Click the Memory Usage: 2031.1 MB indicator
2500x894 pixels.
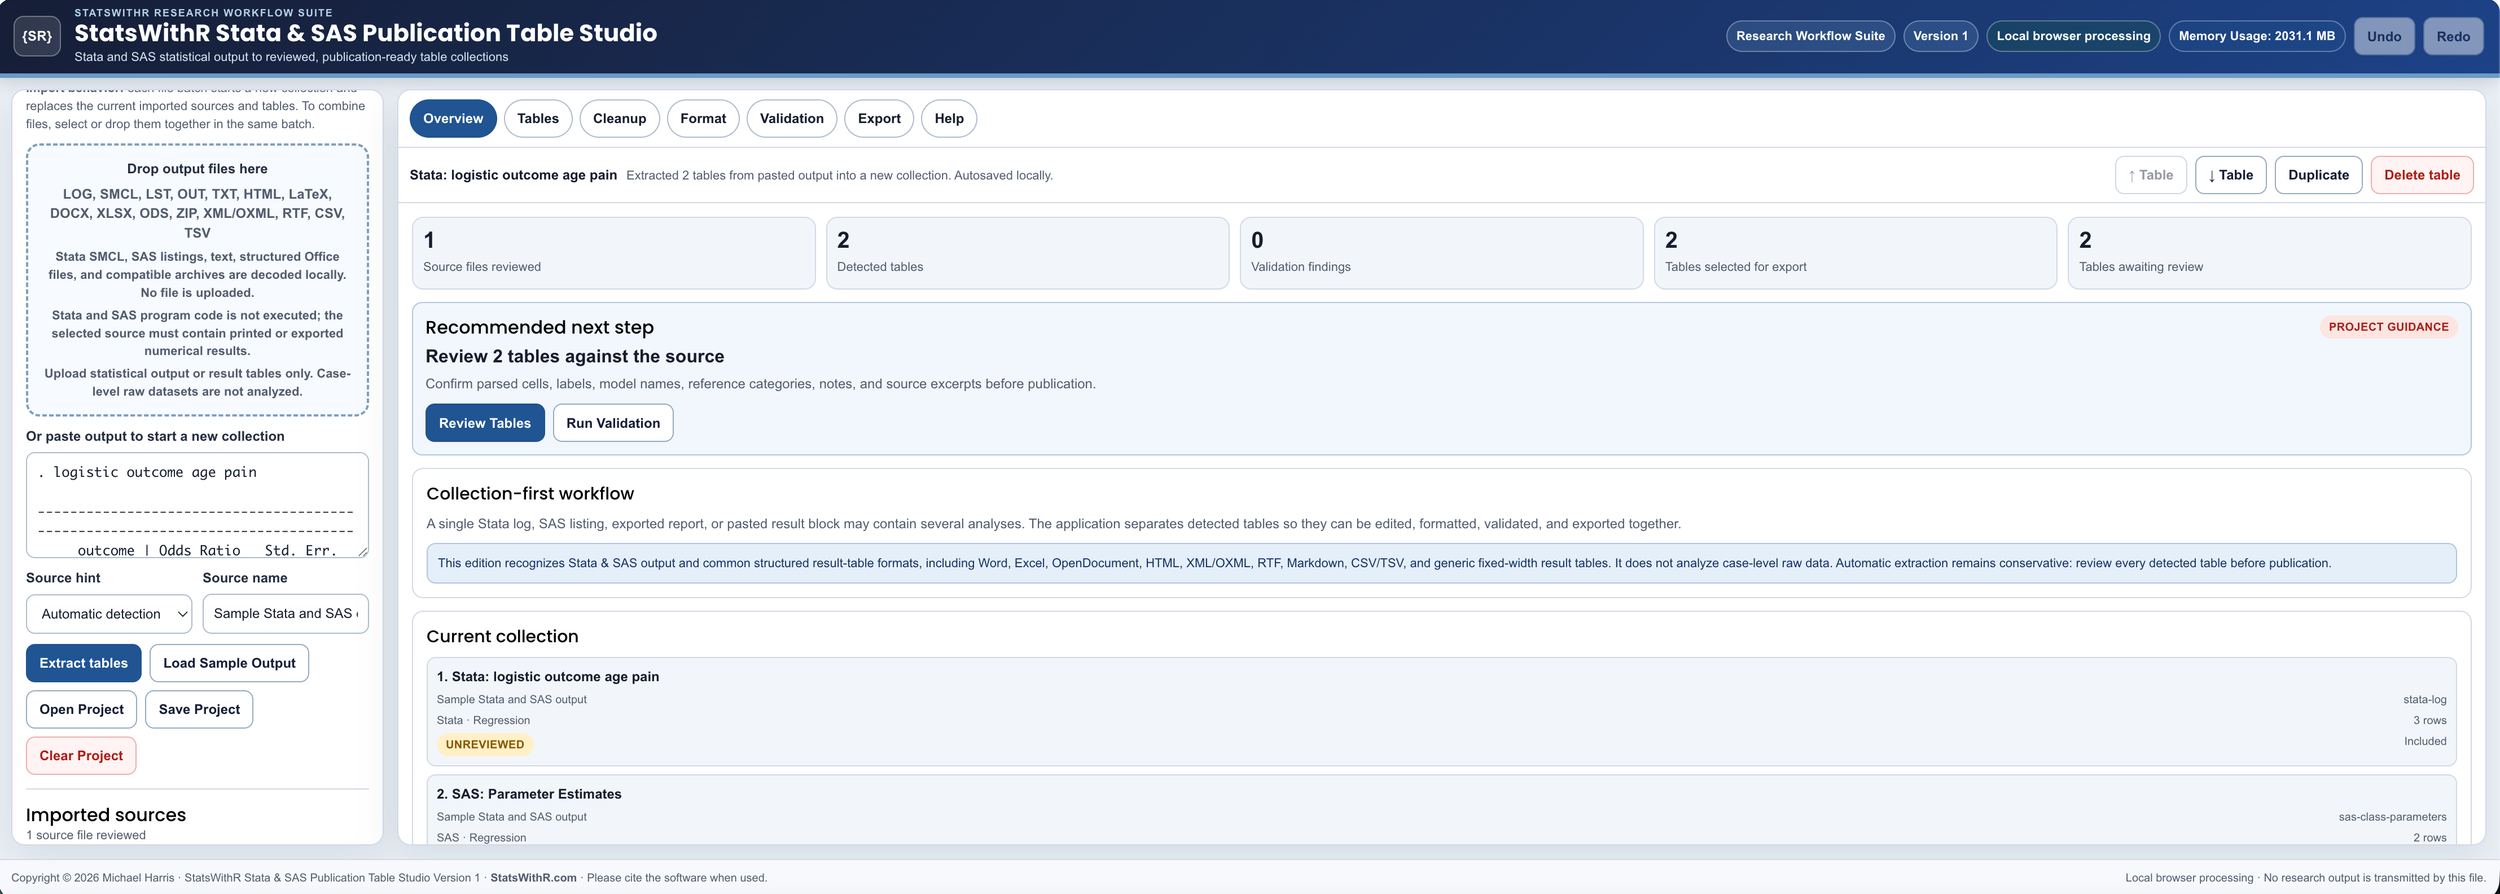point(2257,36)
